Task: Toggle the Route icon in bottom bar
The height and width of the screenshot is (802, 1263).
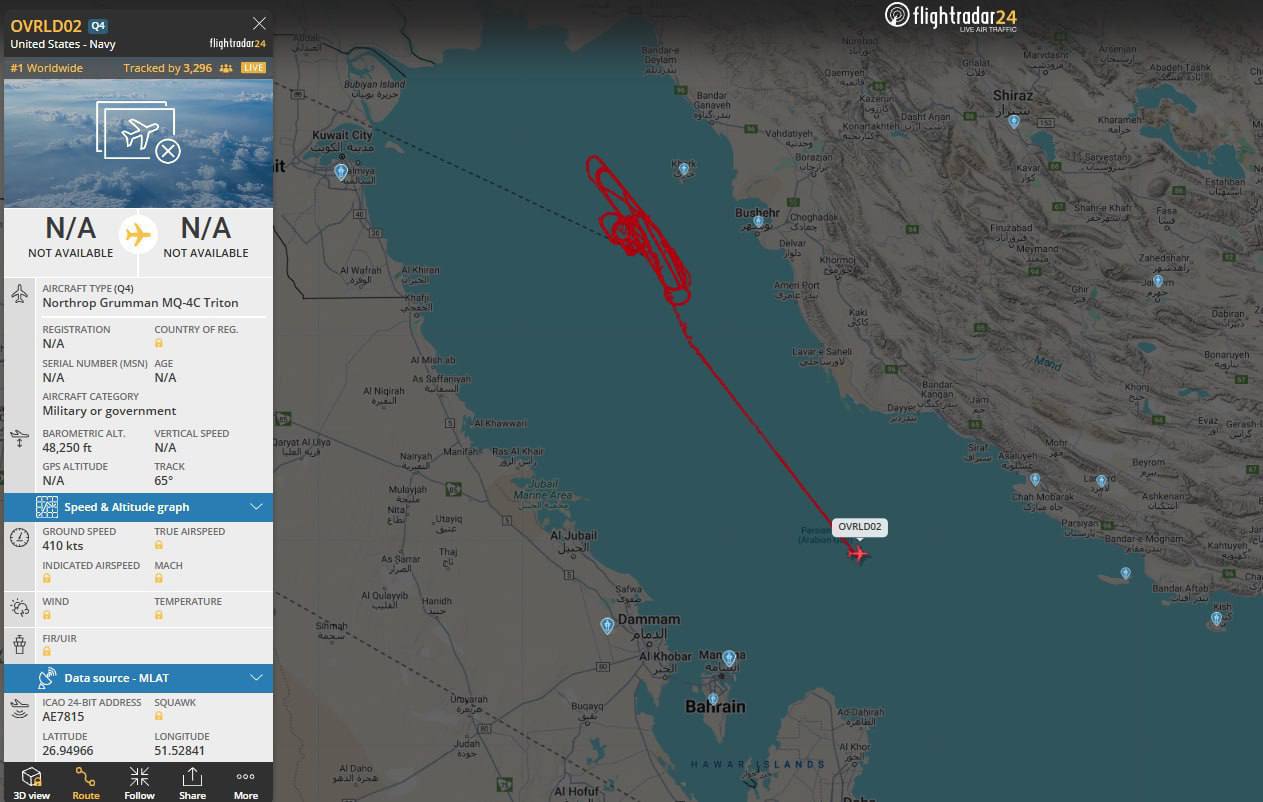Action: [x=86, y=782]
